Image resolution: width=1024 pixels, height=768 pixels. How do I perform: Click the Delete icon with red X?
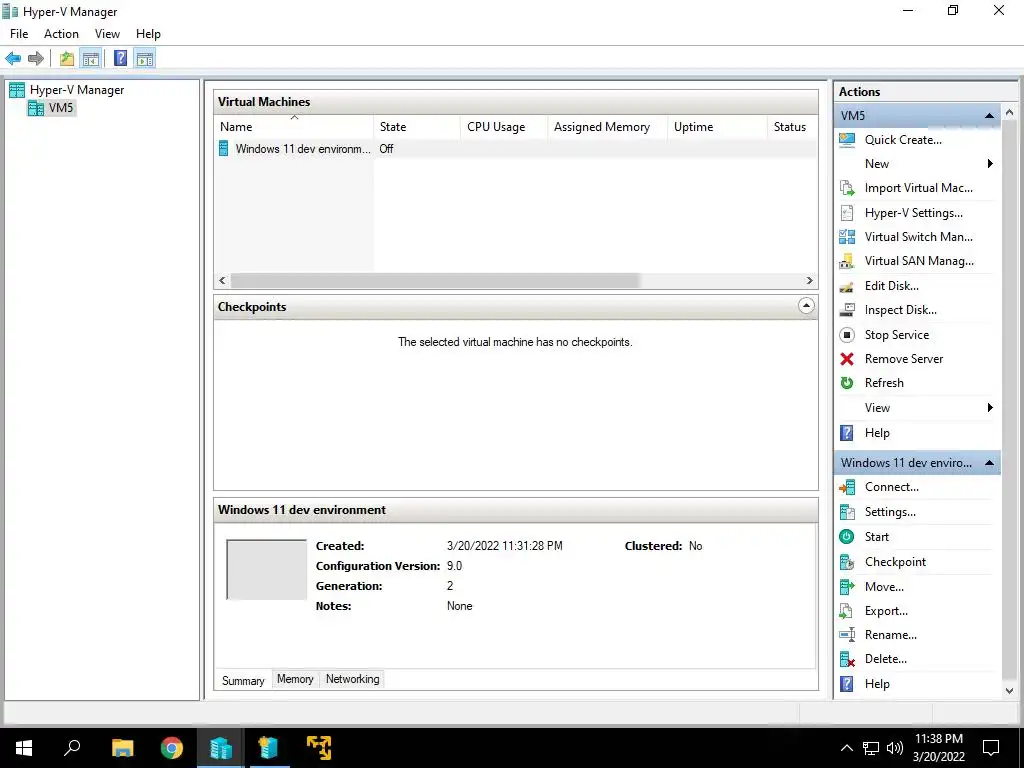tap(847, 660)
